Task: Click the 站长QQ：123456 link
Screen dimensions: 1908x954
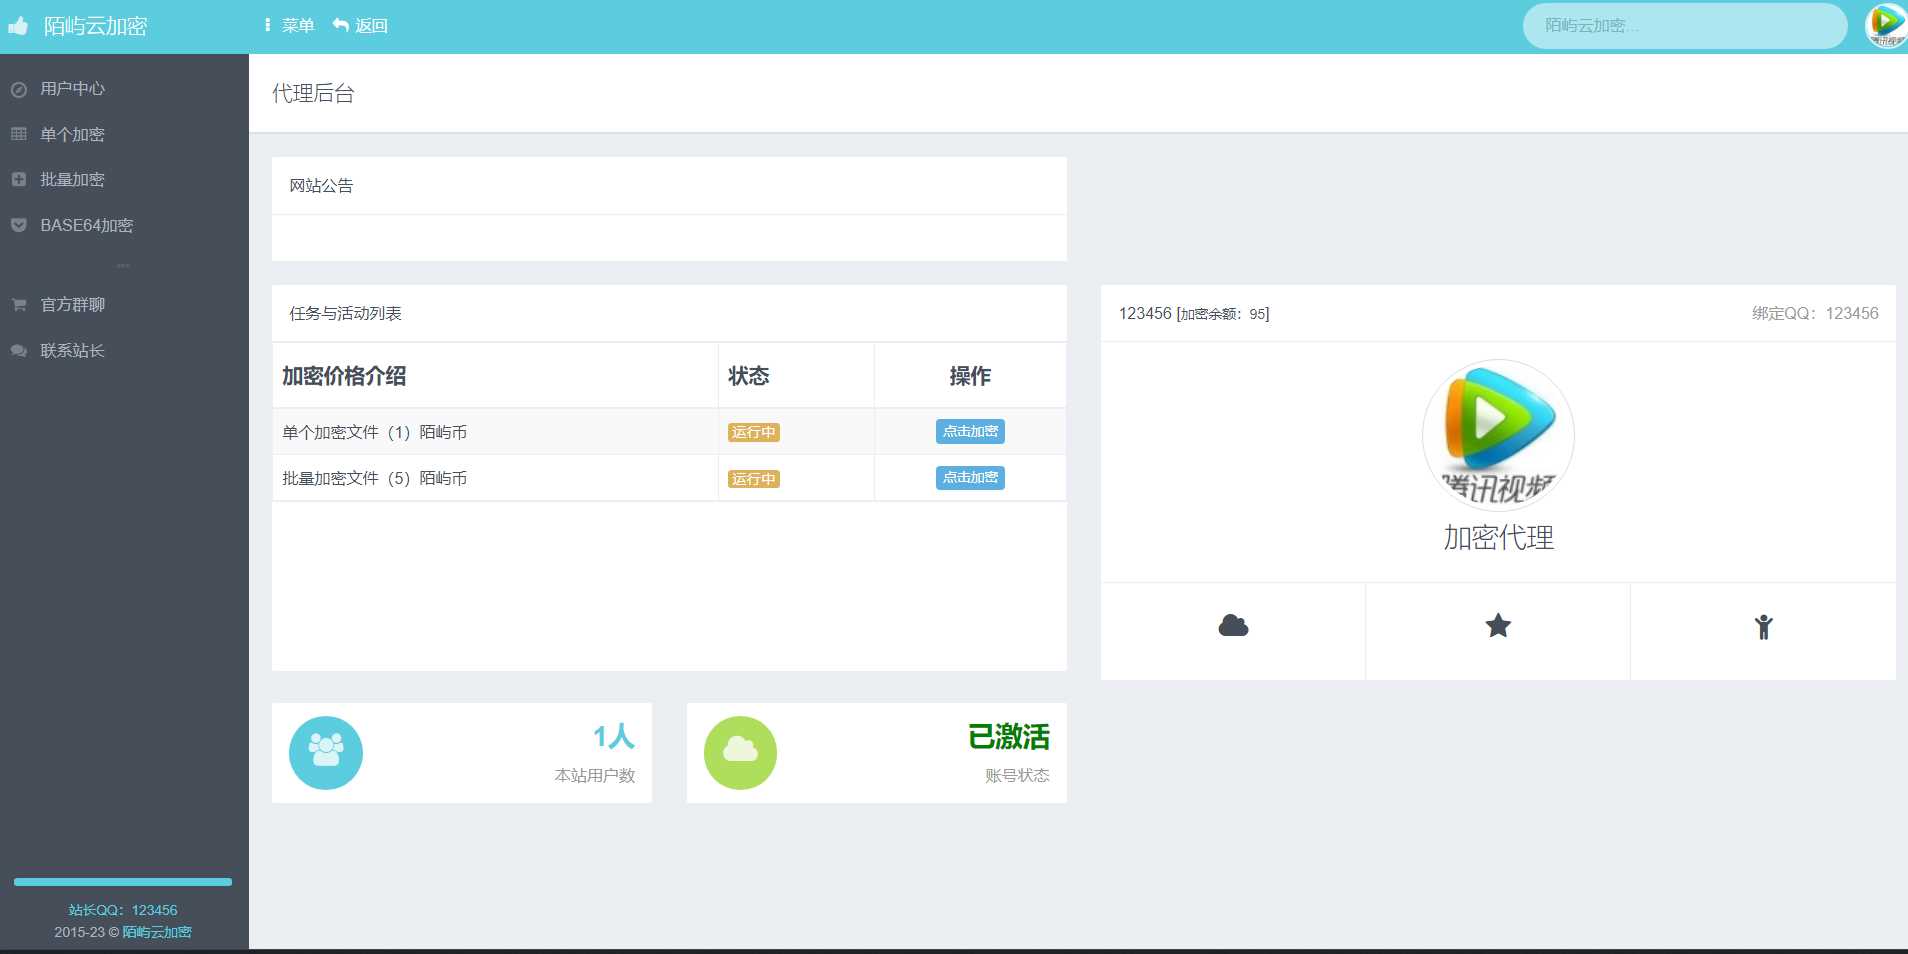Action: [x=122, y=909]
